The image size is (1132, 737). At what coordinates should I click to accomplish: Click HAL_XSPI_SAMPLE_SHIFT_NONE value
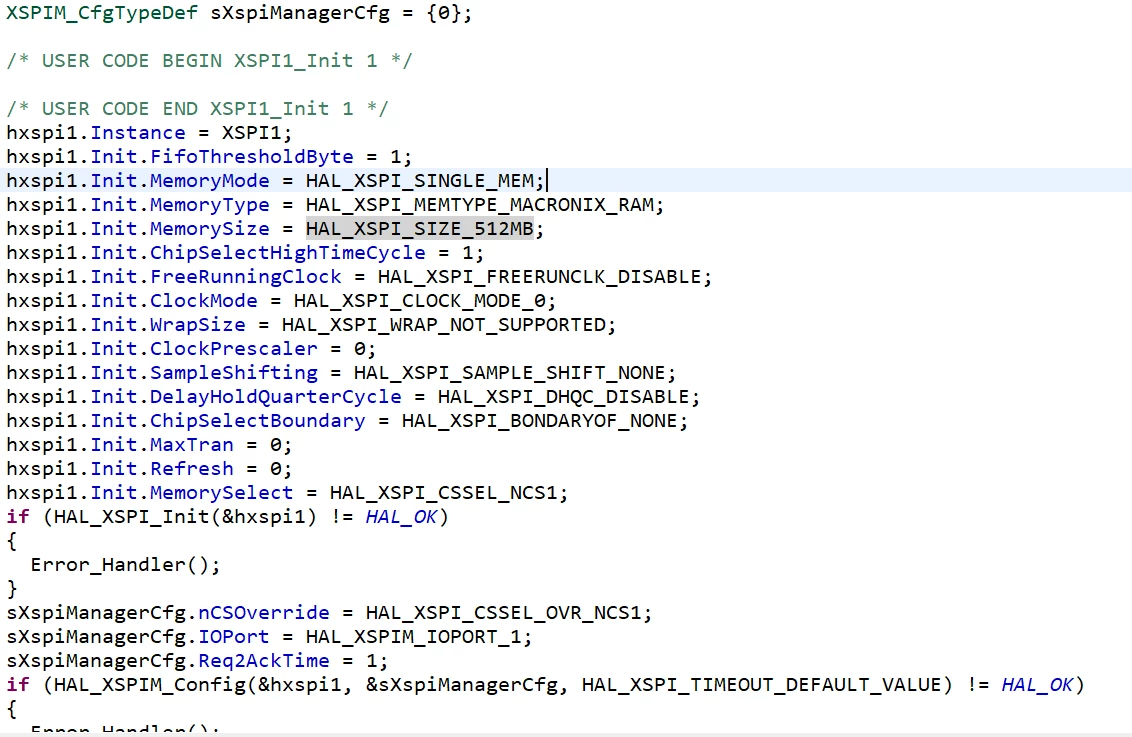tap(510, 372)
